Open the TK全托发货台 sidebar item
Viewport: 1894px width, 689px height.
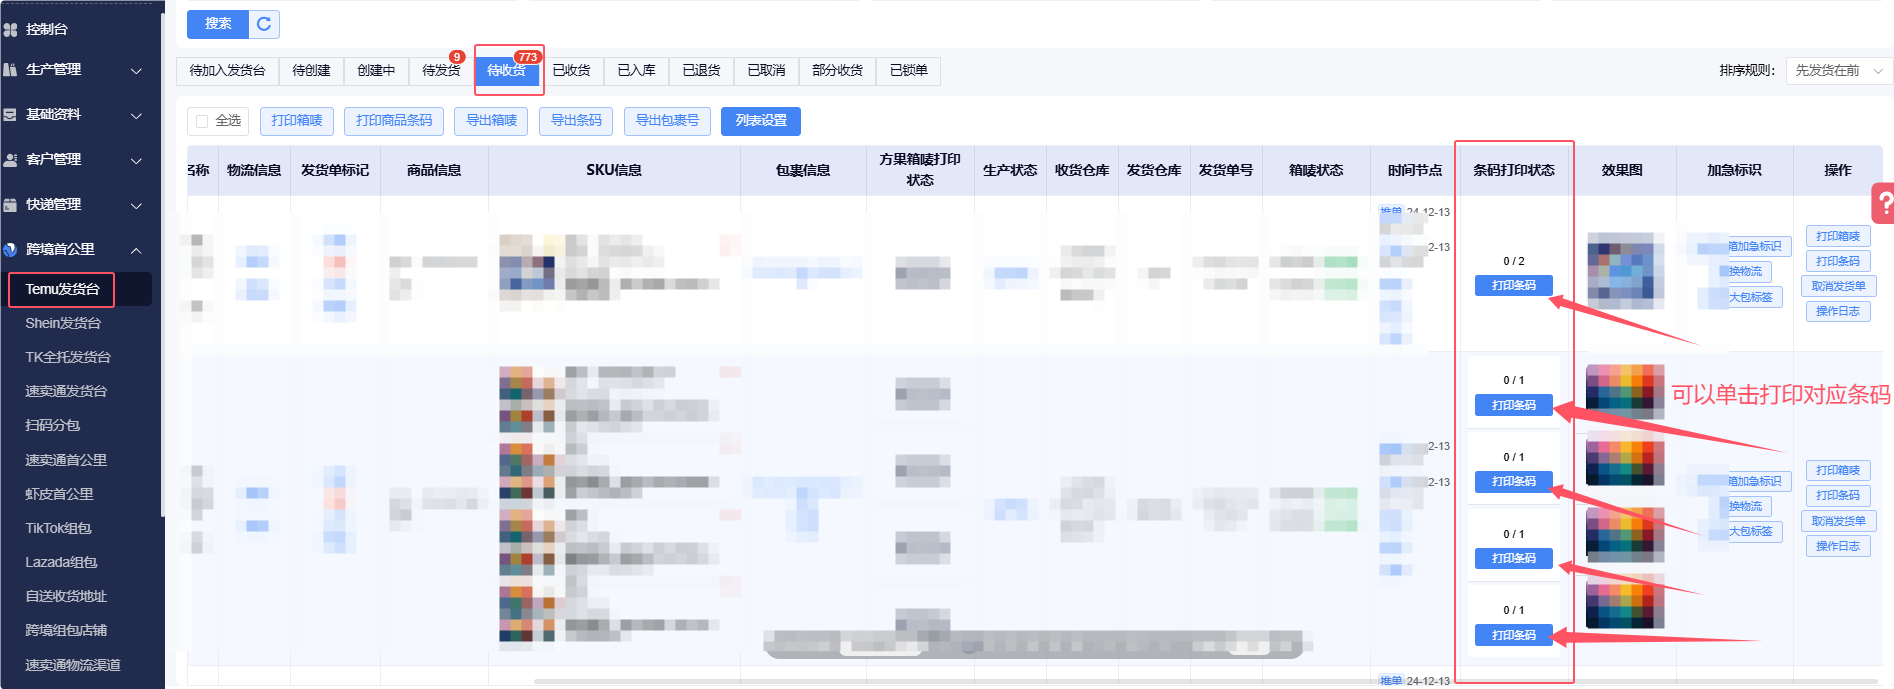(x=68, y=358)
